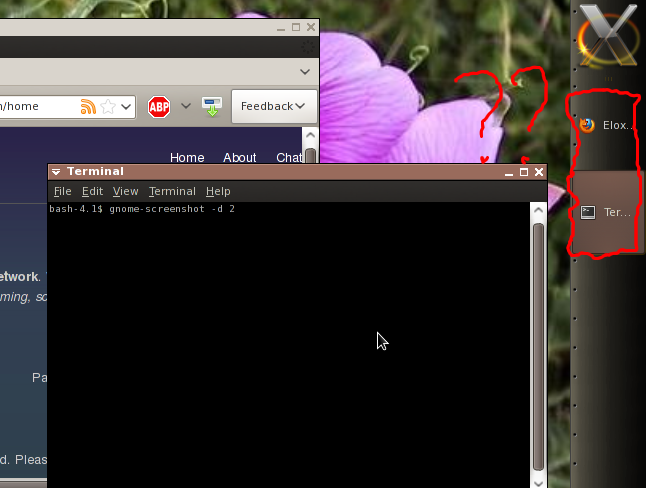Maximize the browser window

[x=296, y=27]
